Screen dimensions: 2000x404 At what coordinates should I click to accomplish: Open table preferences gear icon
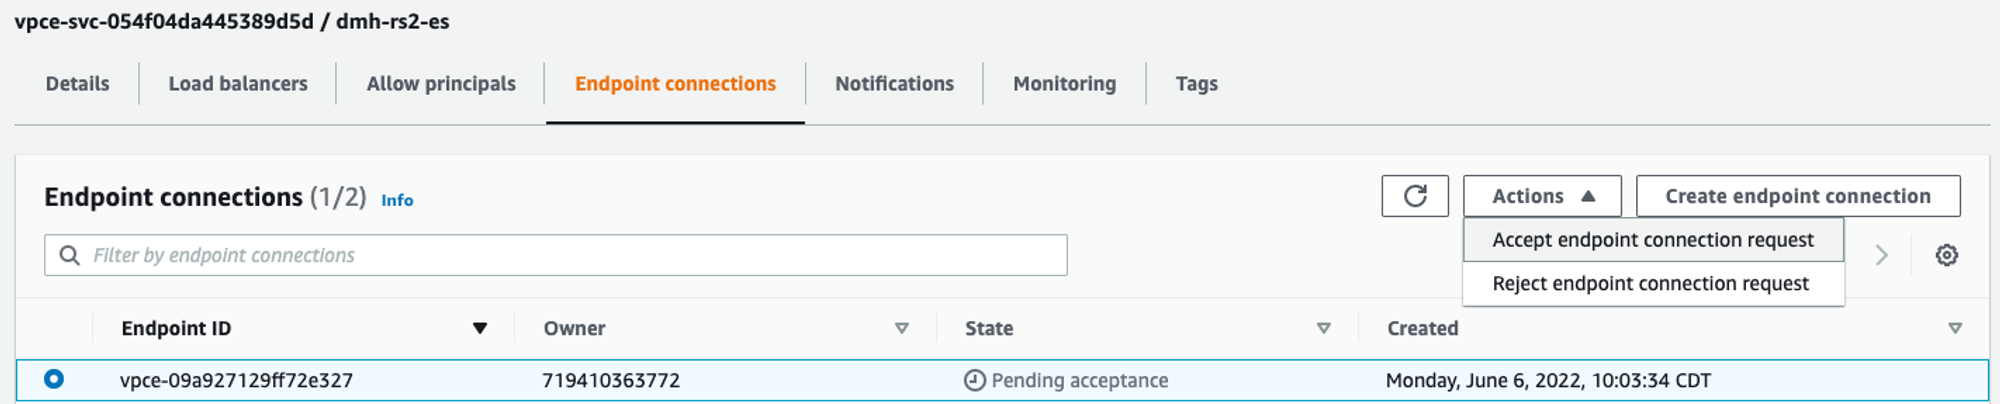[1946, 255]
